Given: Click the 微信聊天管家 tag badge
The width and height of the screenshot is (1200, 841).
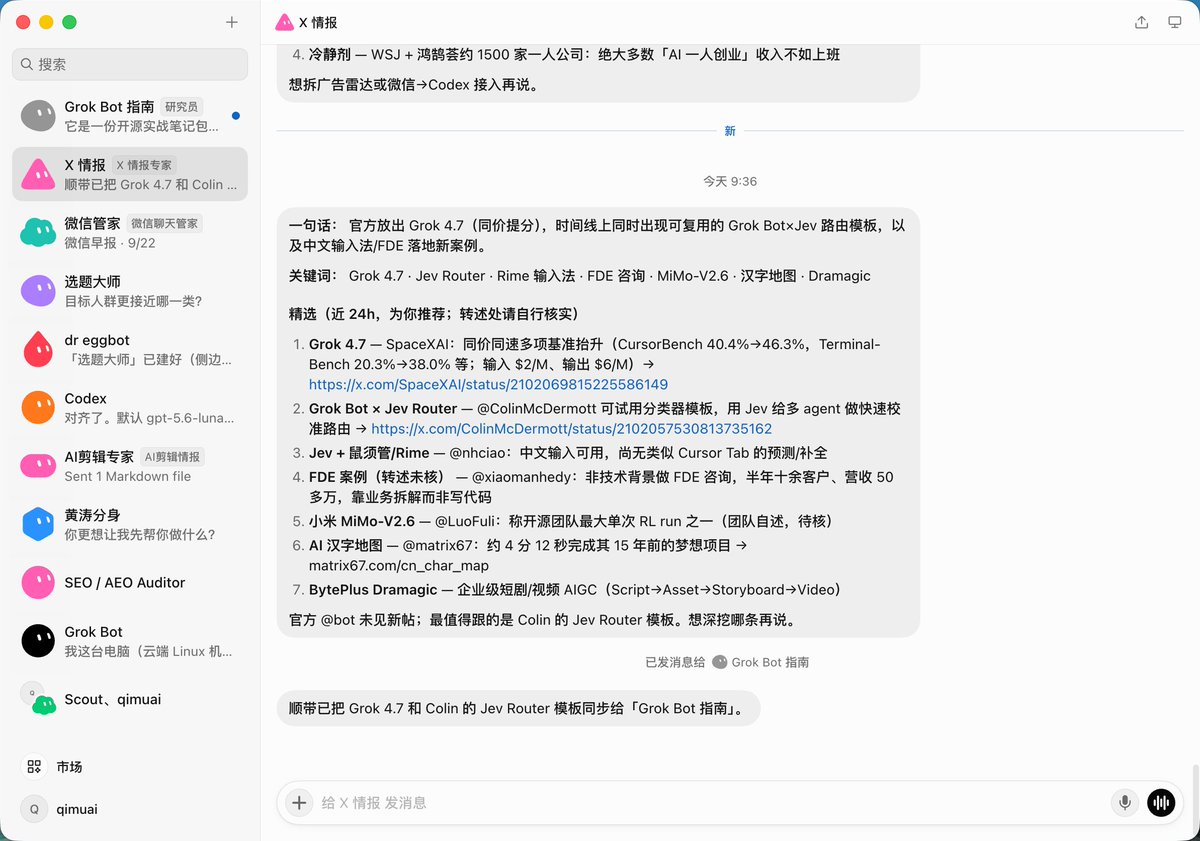Looking at the screenshot, I should coord(165,223).
